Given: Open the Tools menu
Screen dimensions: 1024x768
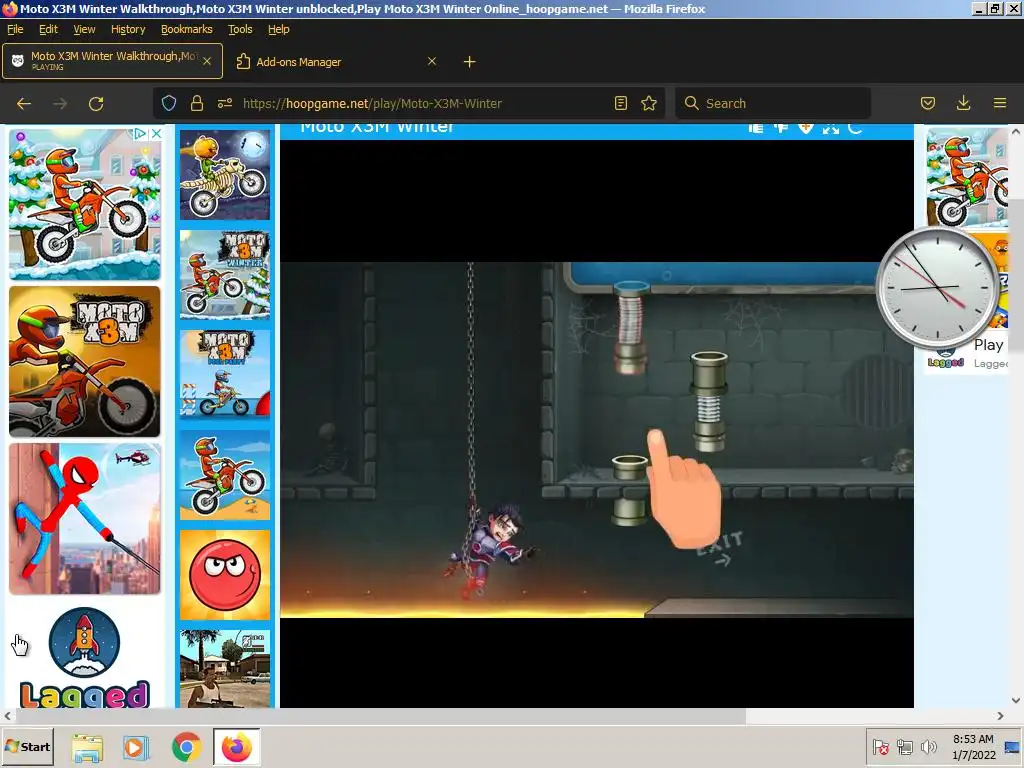Looking at the screenshot, I should click(240, 29).
